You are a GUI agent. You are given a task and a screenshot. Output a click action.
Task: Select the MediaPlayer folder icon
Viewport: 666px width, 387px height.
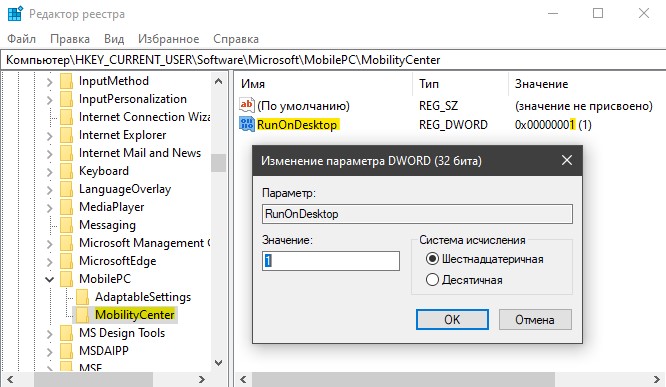[66, 207]
